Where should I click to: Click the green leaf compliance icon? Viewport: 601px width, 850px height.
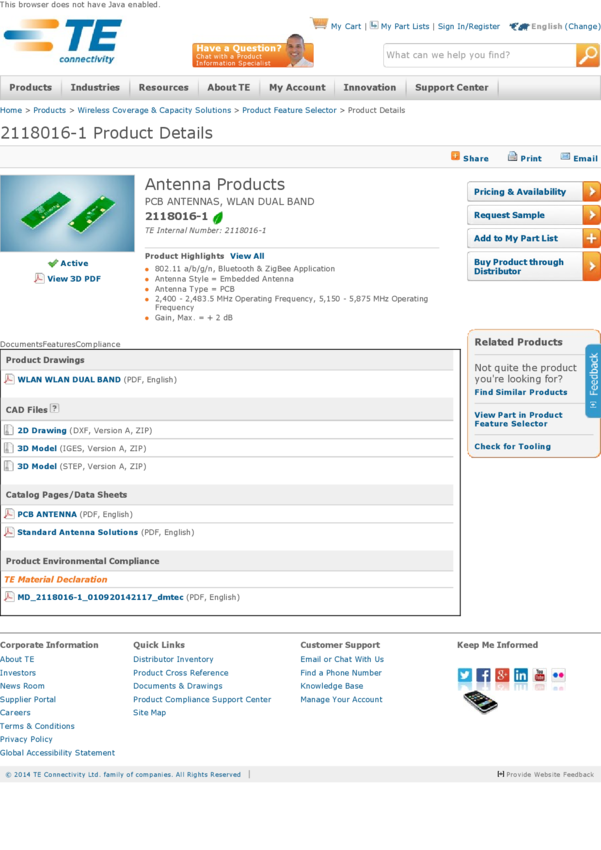point(218,217)
